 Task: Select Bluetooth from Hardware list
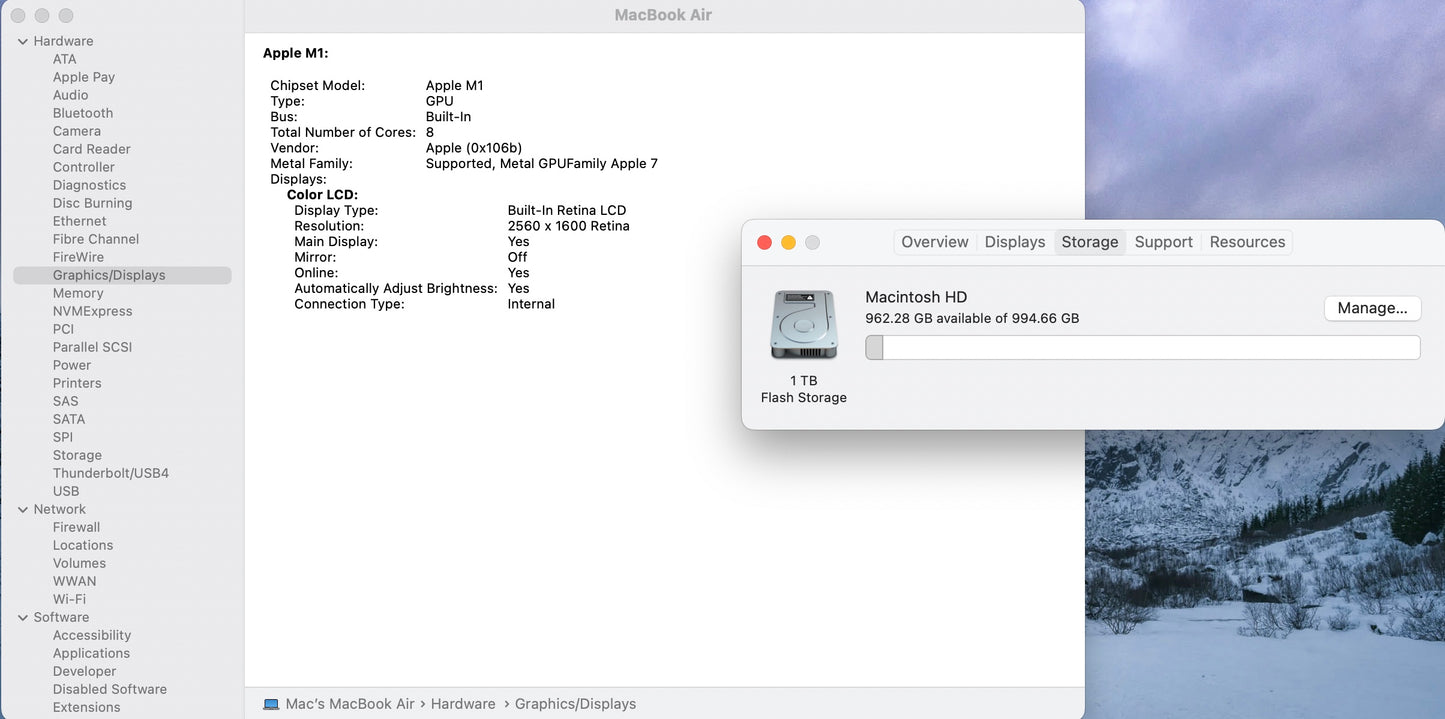pyautogui.click(x=83, y=113)
